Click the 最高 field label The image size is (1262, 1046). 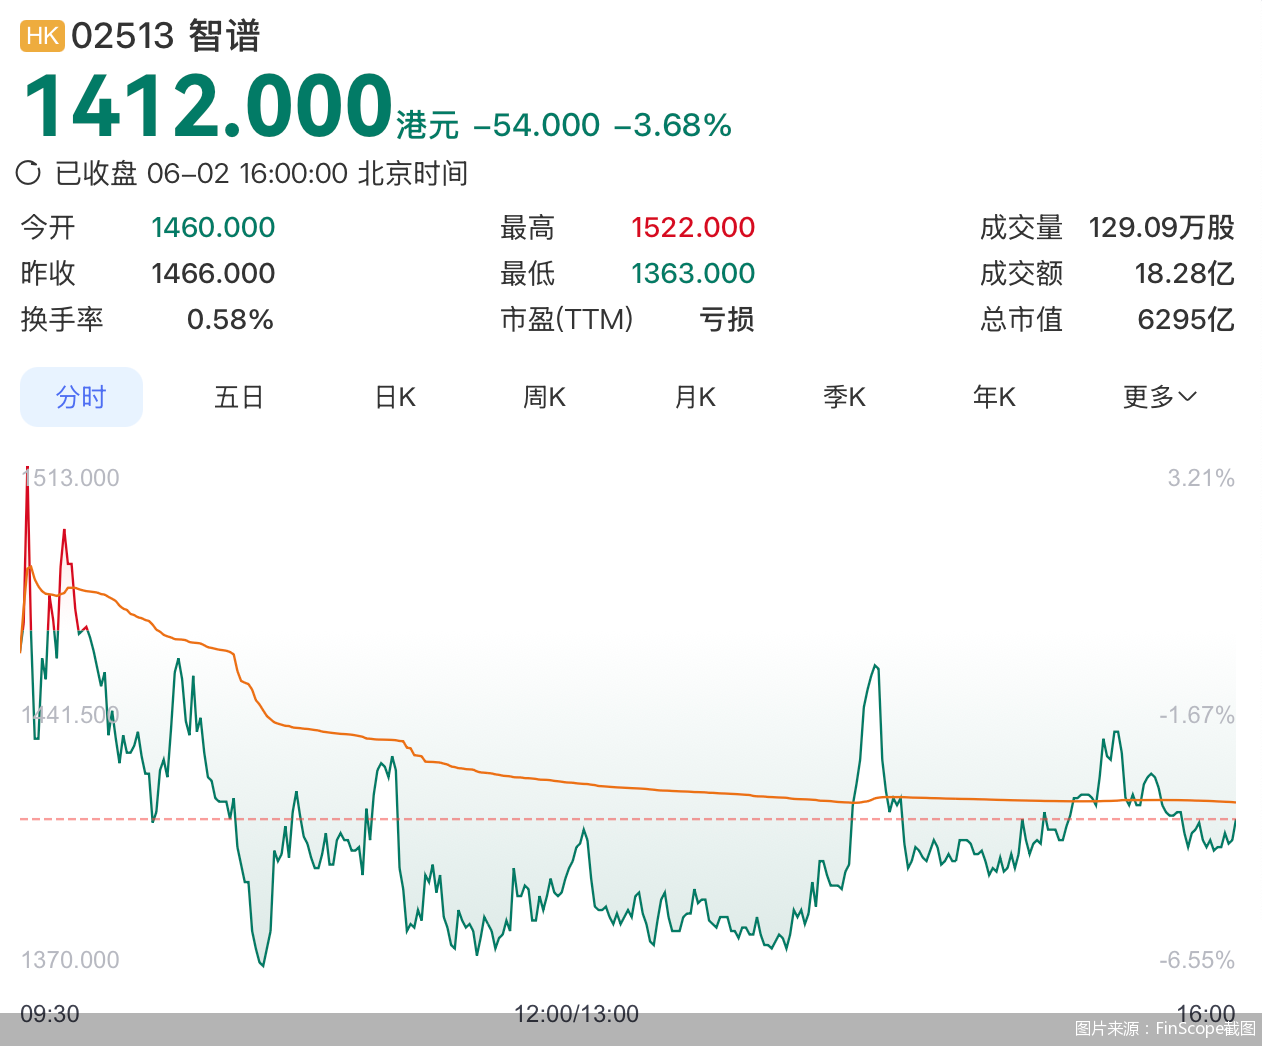tap(527, 228)
